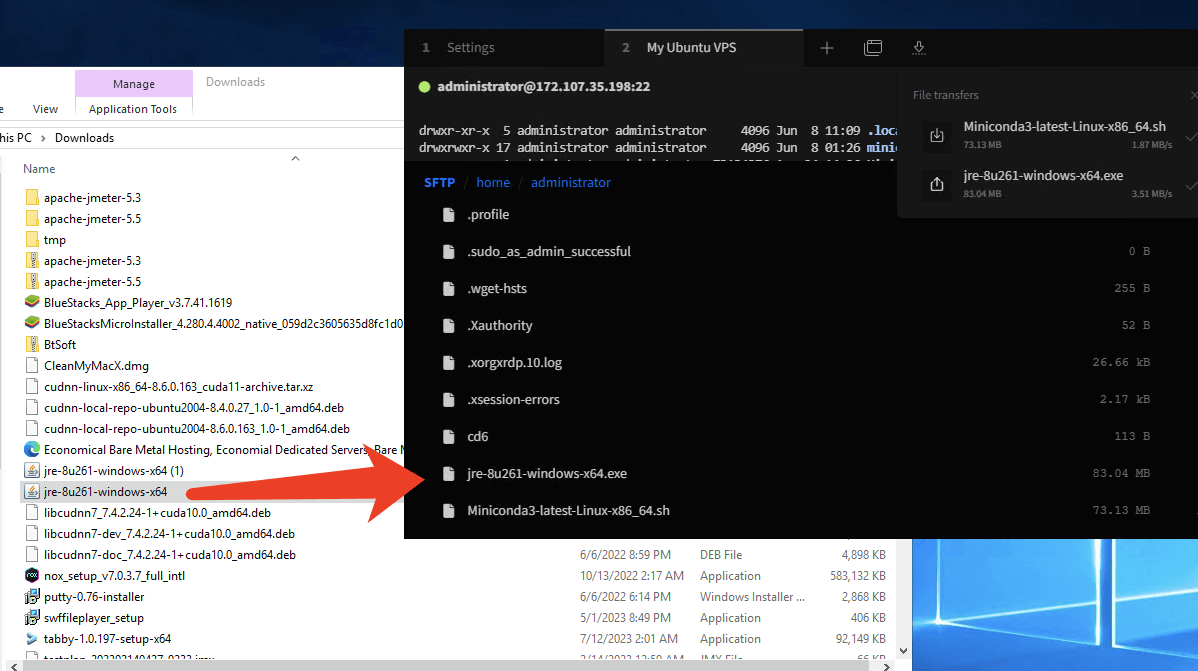The image size is (1198, 671).
Task: Select cudnn-local-repo-ubuntu2004-8.6.0.163_1.0-1_amd64.deb file
Action: coord(197,429)
